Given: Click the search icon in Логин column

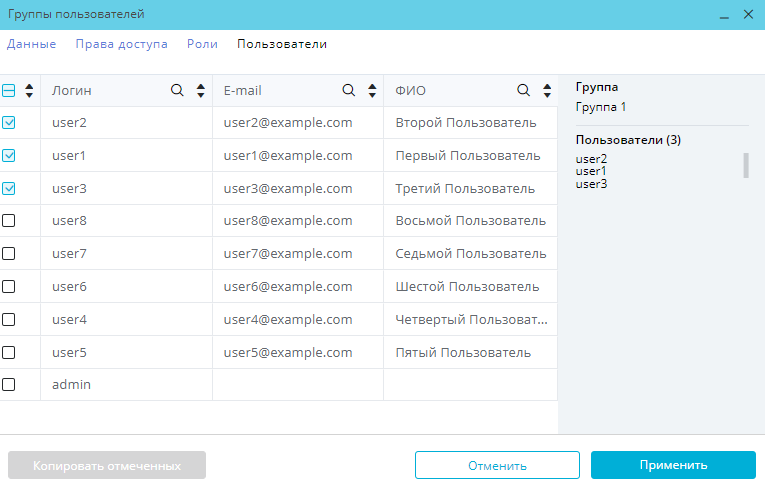Looking at the screenshot, I should [x=177, y=90].
